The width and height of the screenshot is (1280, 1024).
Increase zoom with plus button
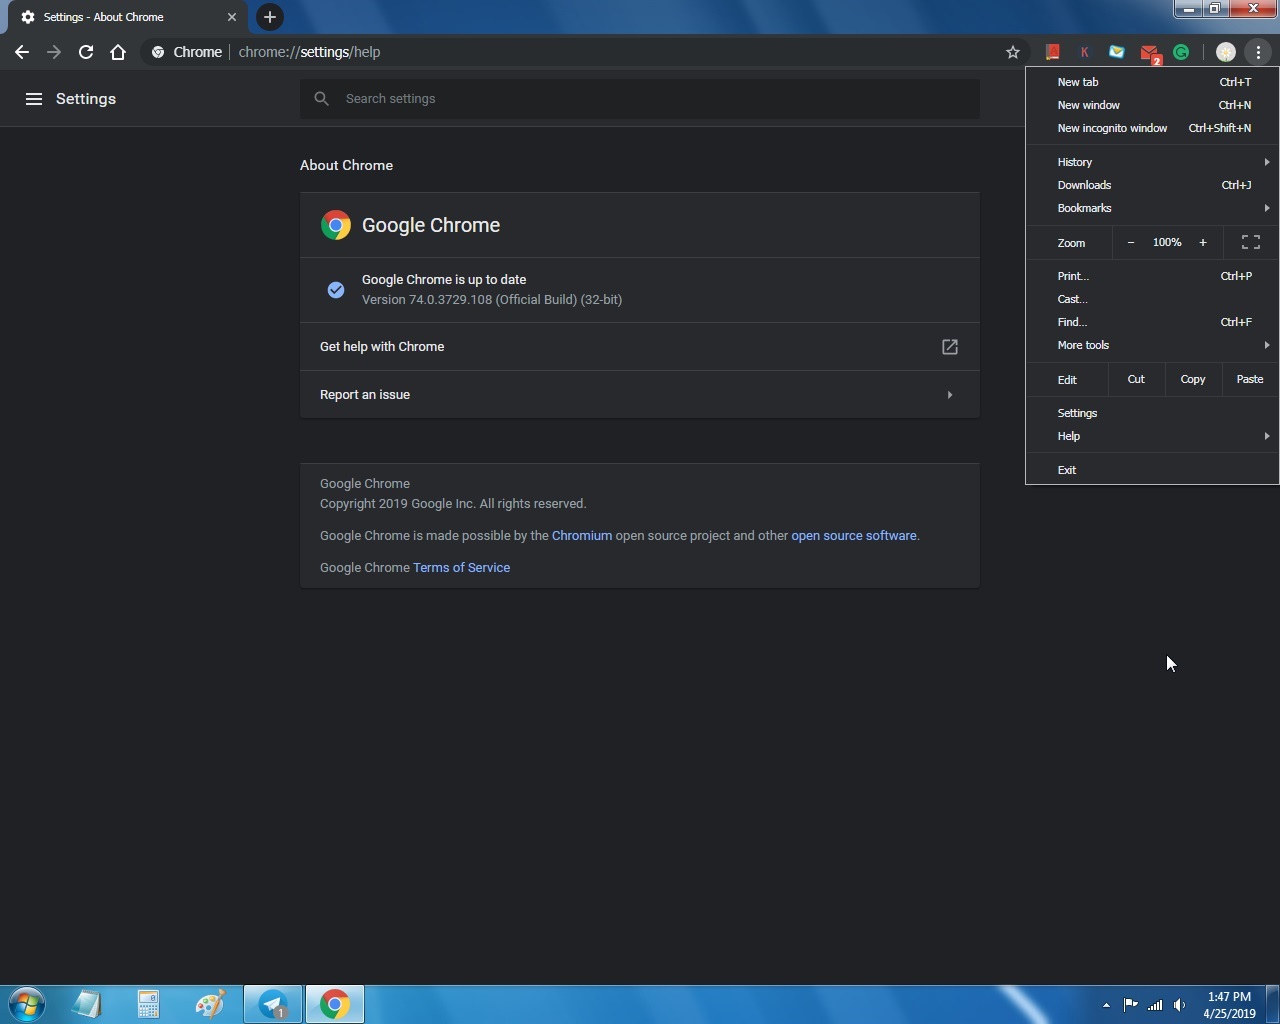coord(1203,242)
